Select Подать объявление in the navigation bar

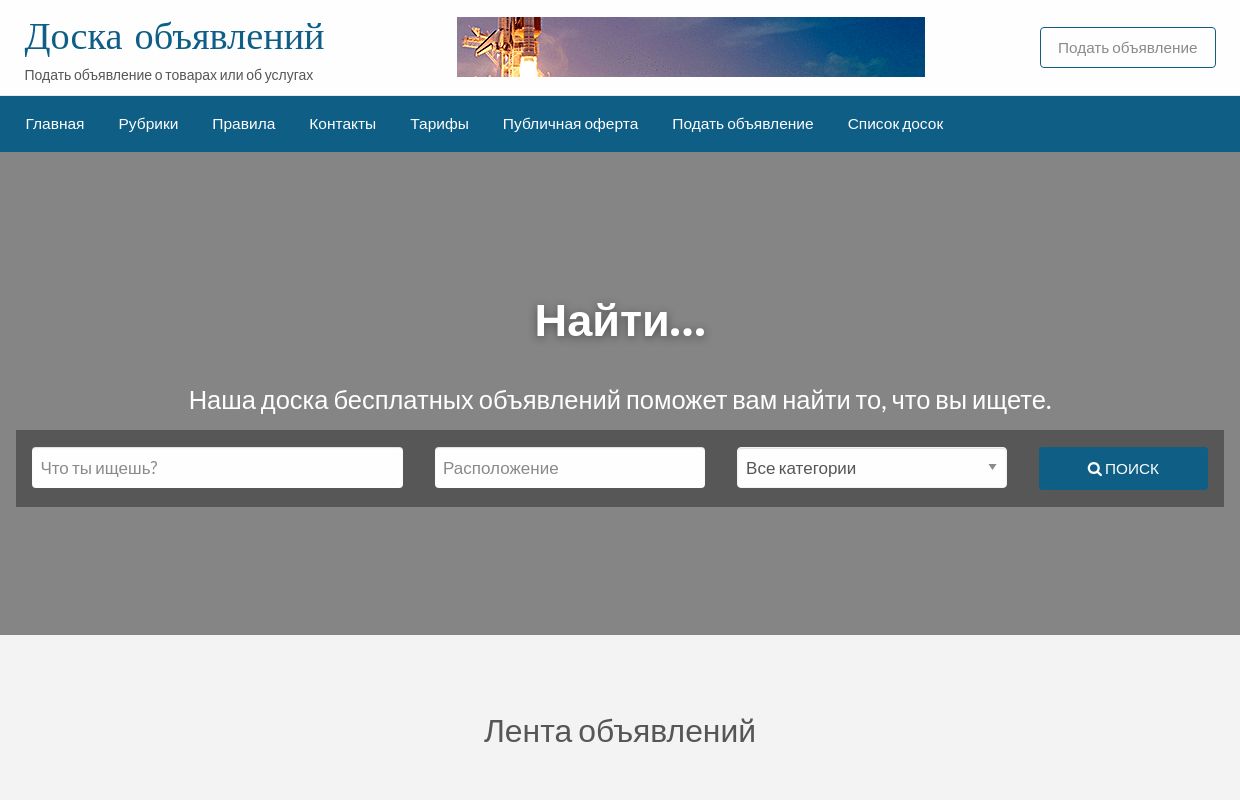[742, 123]
